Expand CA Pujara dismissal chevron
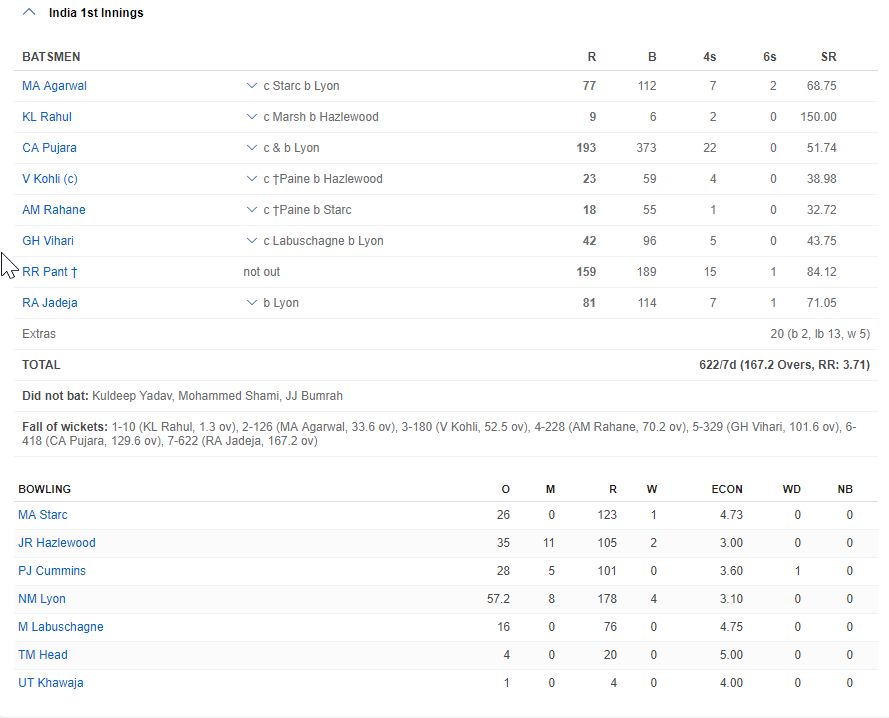889x718 pixels. click(251, 148)
